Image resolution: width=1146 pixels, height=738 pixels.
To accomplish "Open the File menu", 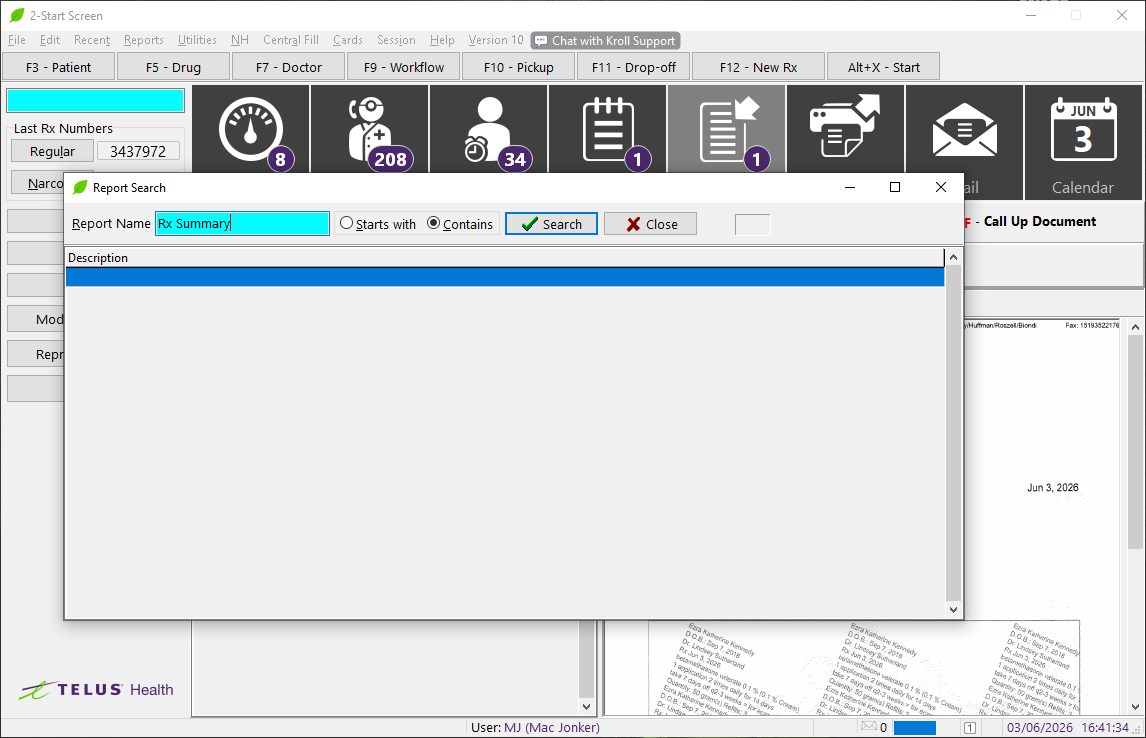I will tap(17, 40).
